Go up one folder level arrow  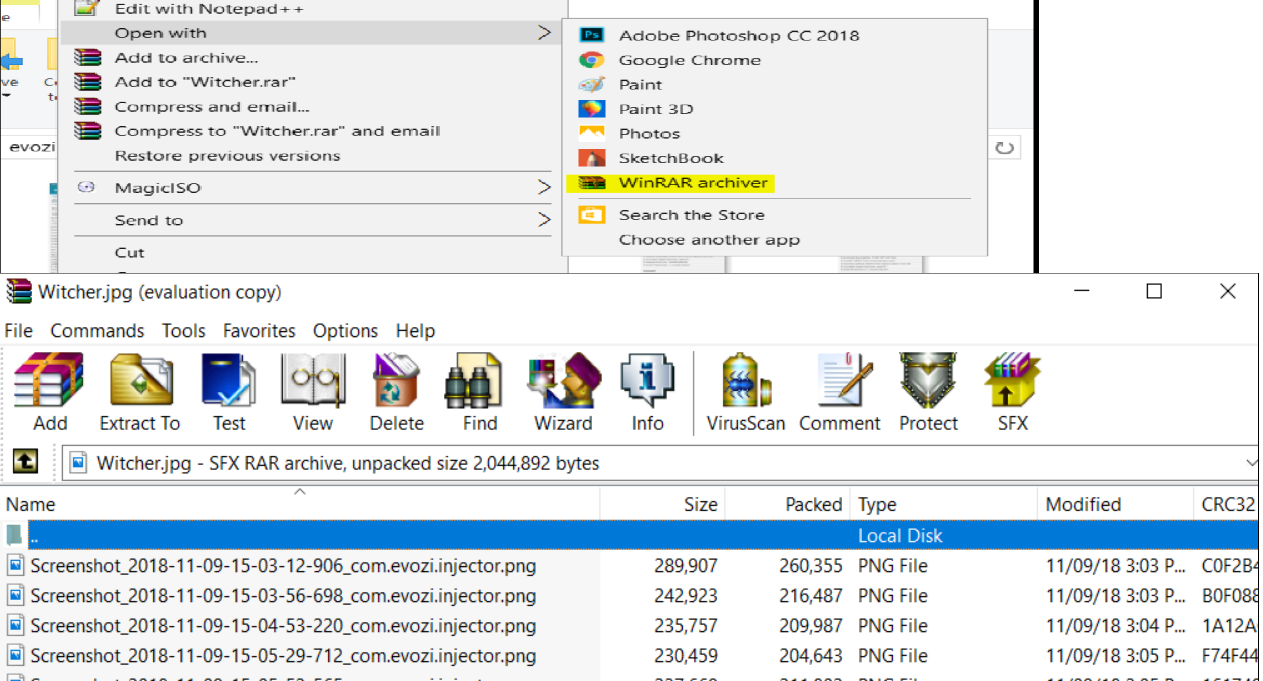(25, 462)
